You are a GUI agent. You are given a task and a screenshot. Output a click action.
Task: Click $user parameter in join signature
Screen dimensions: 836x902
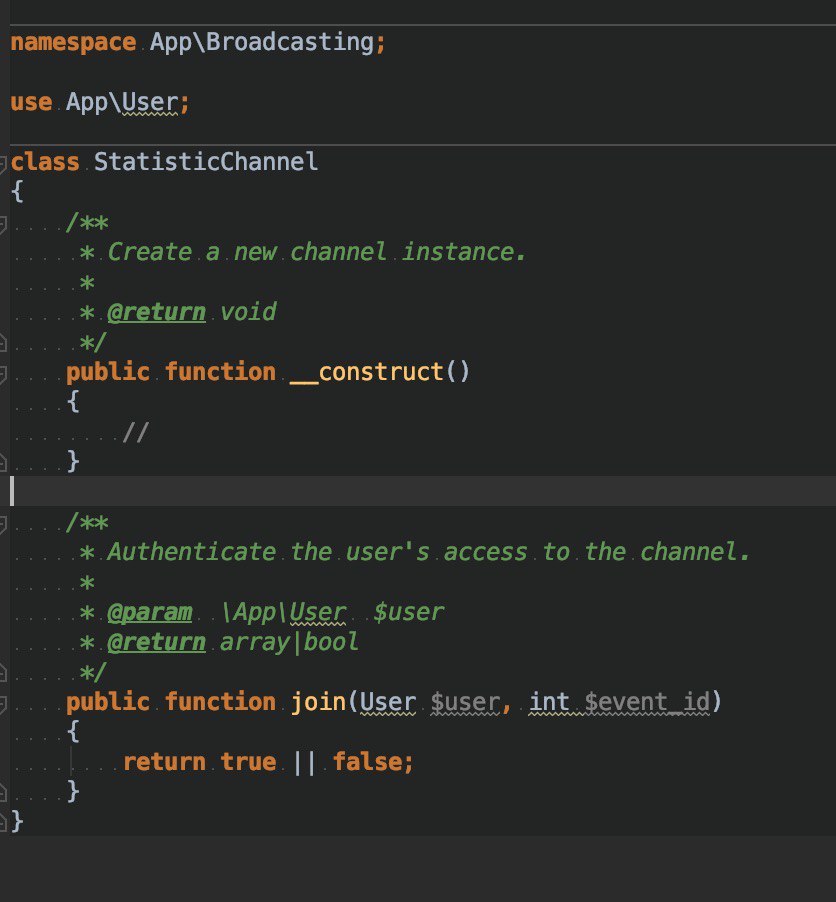[x=465, y=702]
